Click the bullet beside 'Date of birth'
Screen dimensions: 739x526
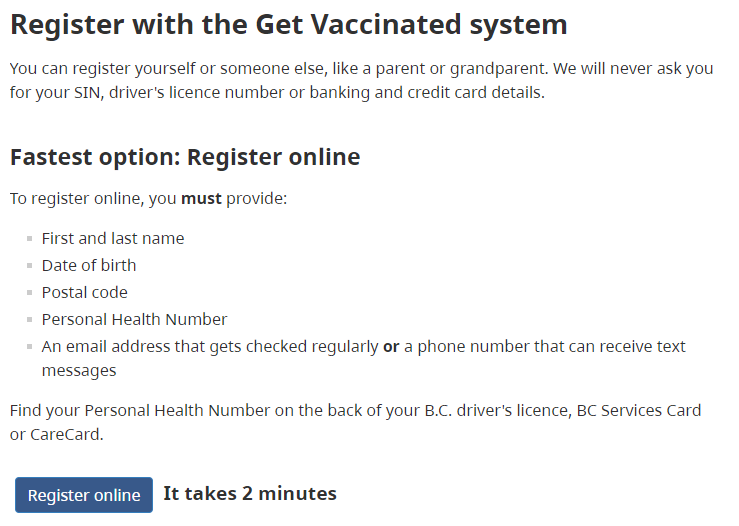click(x=30, y=266)
